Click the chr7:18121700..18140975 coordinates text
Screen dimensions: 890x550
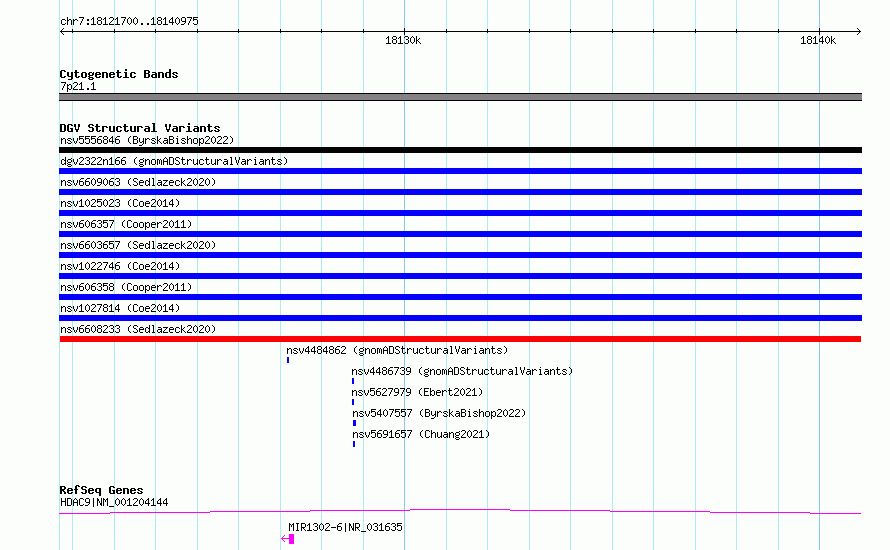coord(129,22)
